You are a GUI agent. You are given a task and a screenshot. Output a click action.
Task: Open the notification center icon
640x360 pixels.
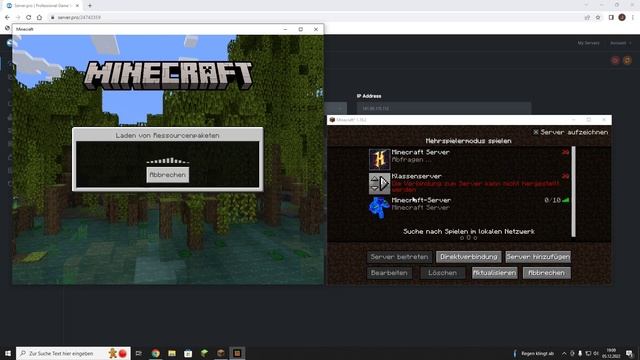click(x=629, y=353)
